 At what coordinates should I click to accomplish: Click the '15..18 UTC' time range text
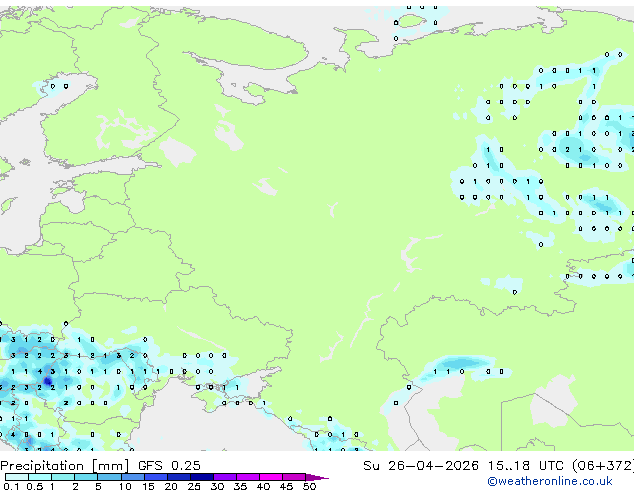tap(526, 466)
